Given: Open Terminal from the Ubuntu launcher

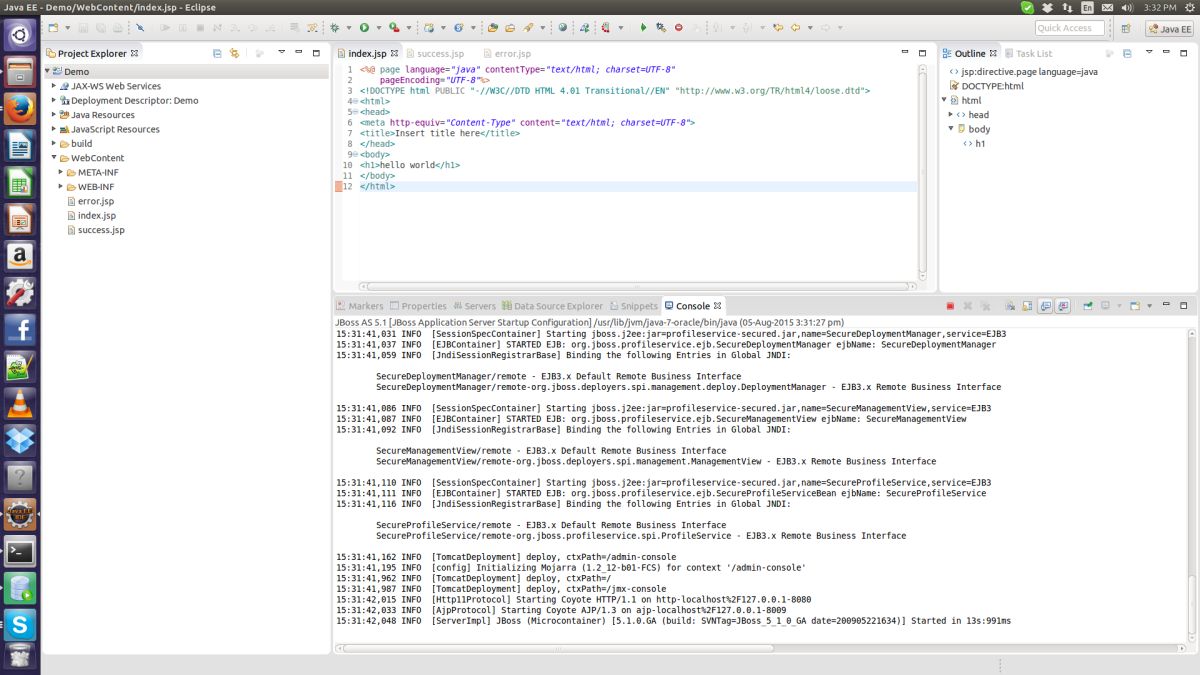Looking at the screenshot, I should click(19, 551).
